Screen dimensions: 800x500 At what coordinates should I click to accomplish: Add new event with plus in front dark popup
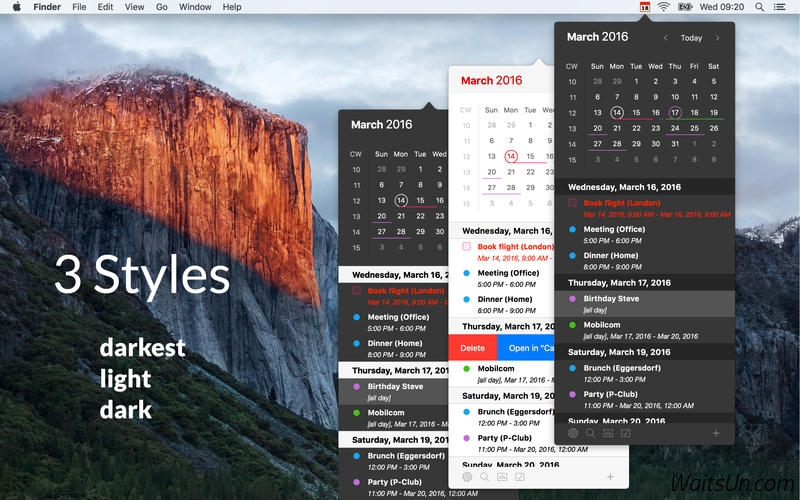pos(716,433)
